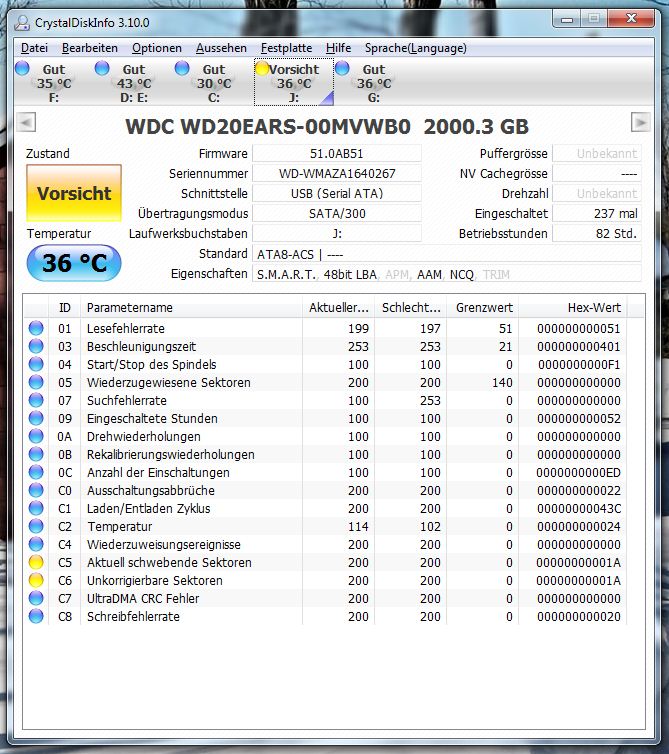Click the Grenzwert column header
The width and height of the screenshot is (669, 754).
(483, 308)
